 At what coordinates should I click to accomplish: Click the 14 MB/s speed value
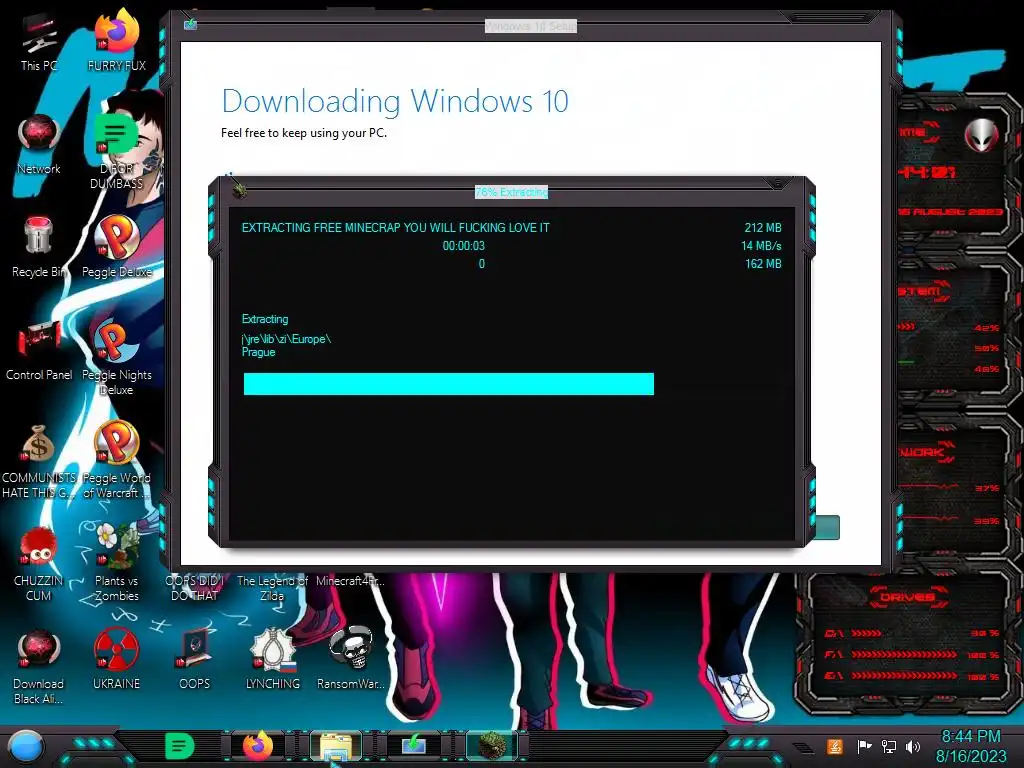(761, 246)
